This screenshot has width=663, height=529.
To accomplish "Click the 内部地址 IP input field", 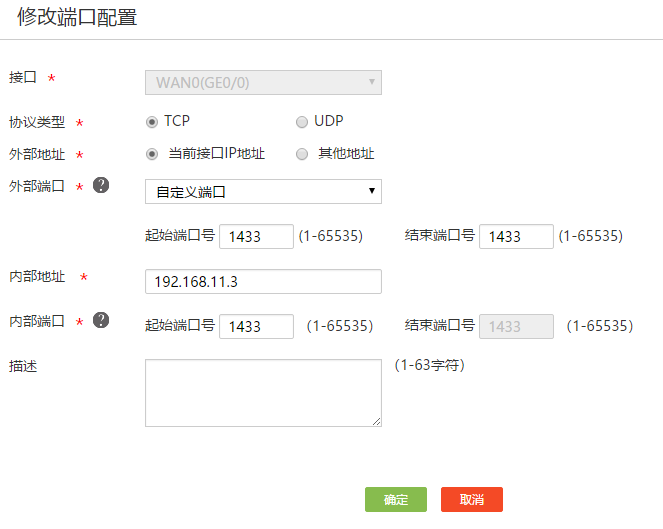I will 263,282.
